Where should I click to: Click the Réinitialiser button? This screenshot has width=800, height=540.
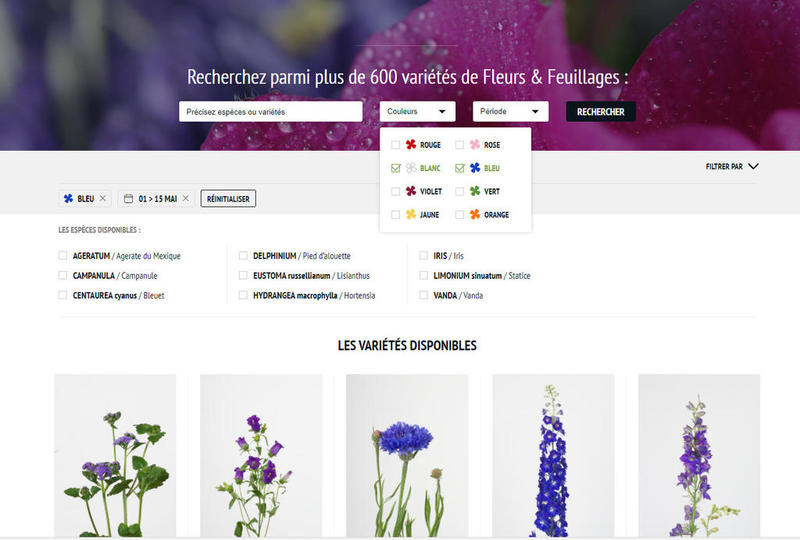[228, 199]
